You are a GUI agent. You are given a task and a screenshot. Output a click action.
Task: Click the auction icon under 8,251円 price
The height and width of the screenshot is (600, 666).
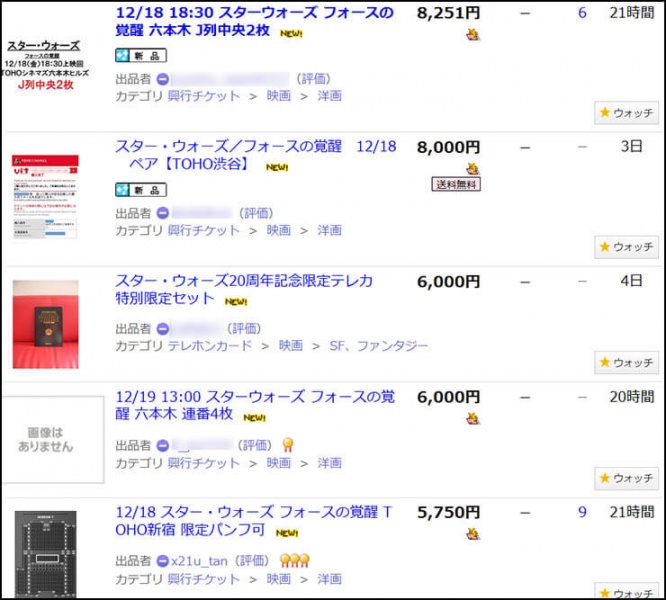click(473, 34)
